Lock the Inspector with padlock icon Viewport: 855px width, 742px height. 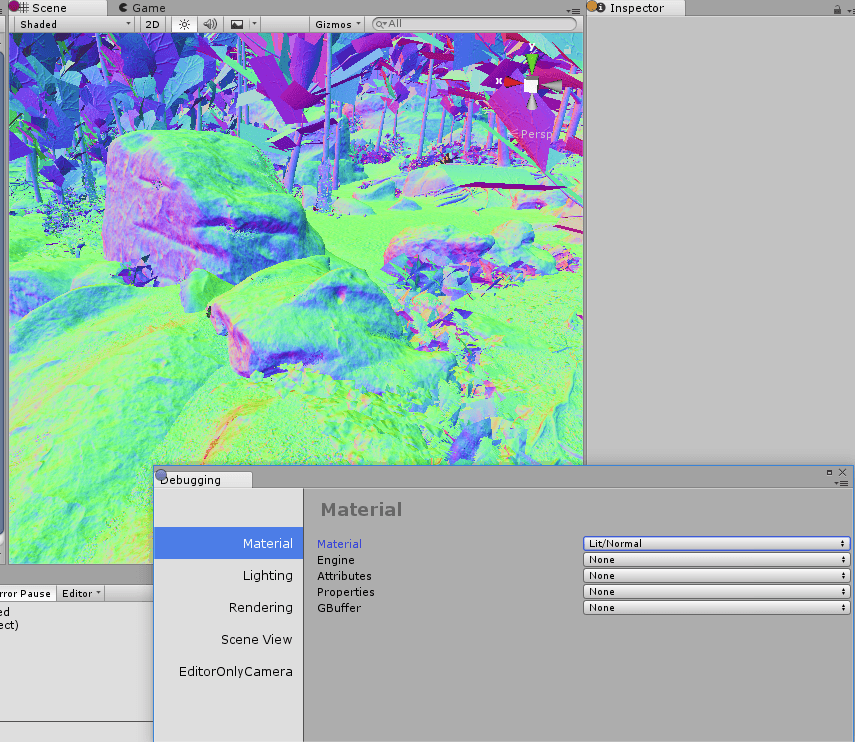coord(837,9)
